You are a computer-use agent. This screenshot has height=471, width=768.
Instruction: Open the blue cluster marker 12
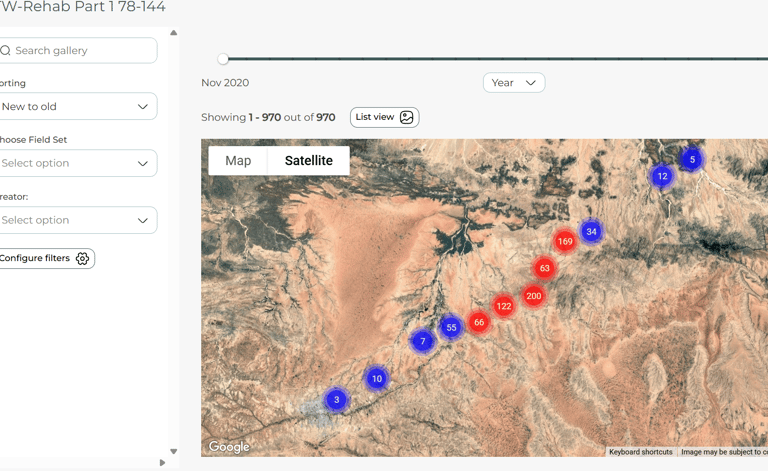pyautogui.click(x=662, y=176)
